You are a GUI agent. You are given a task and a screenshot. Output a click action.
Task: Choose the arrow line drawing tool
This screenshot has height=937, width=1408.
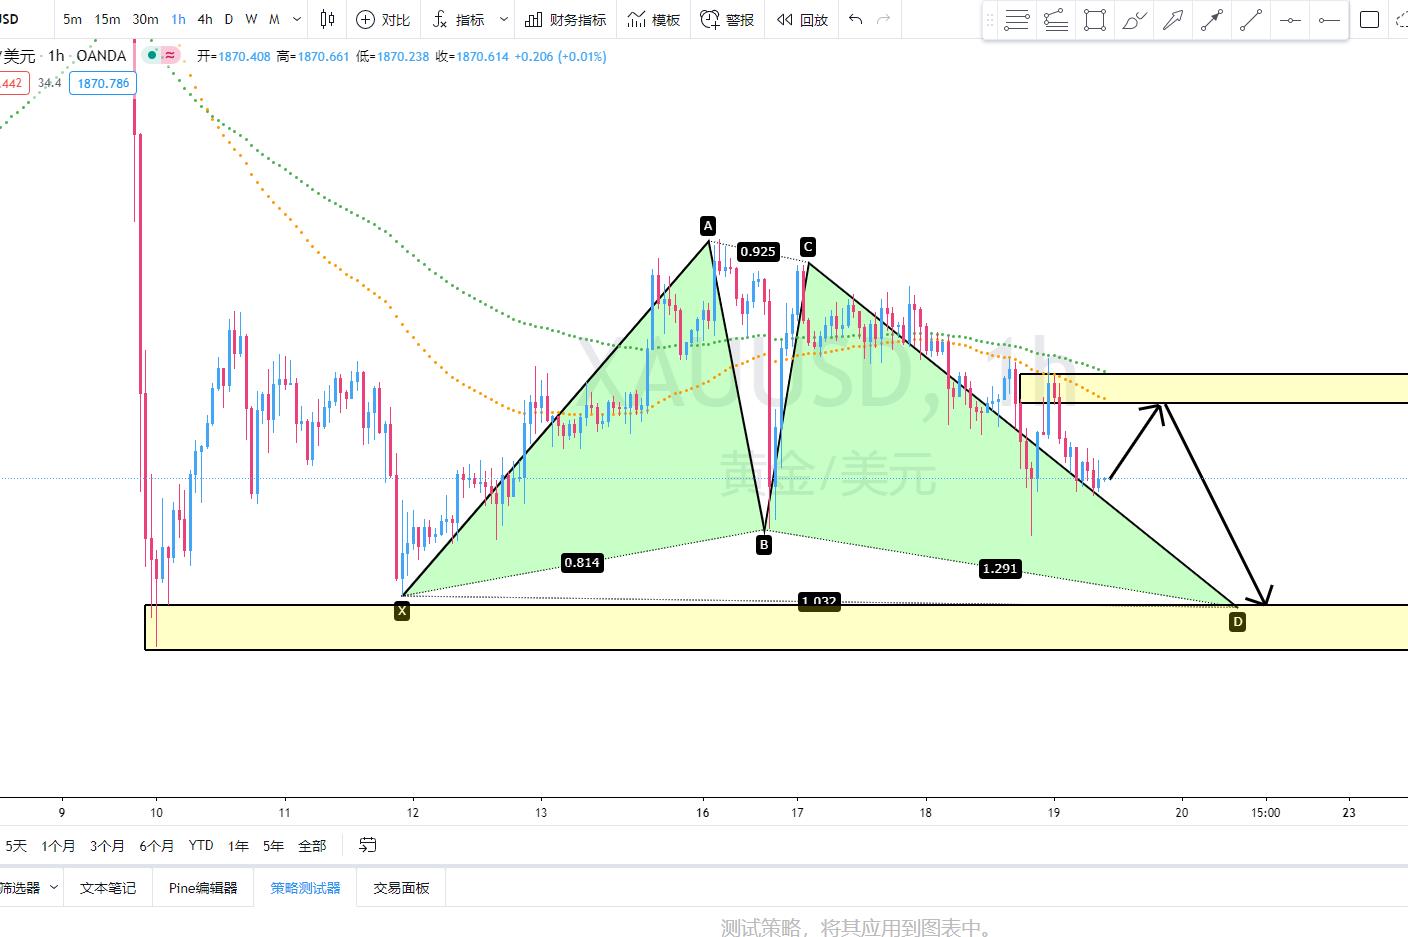pos(1212,20)
